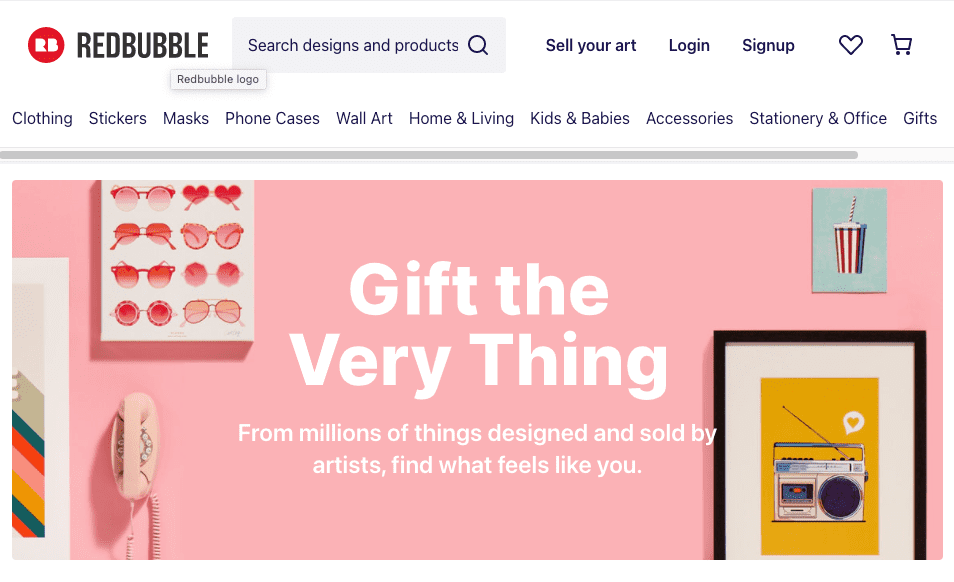Open the Stationery & Office category
954x582 pixels.
coord(818,118)
